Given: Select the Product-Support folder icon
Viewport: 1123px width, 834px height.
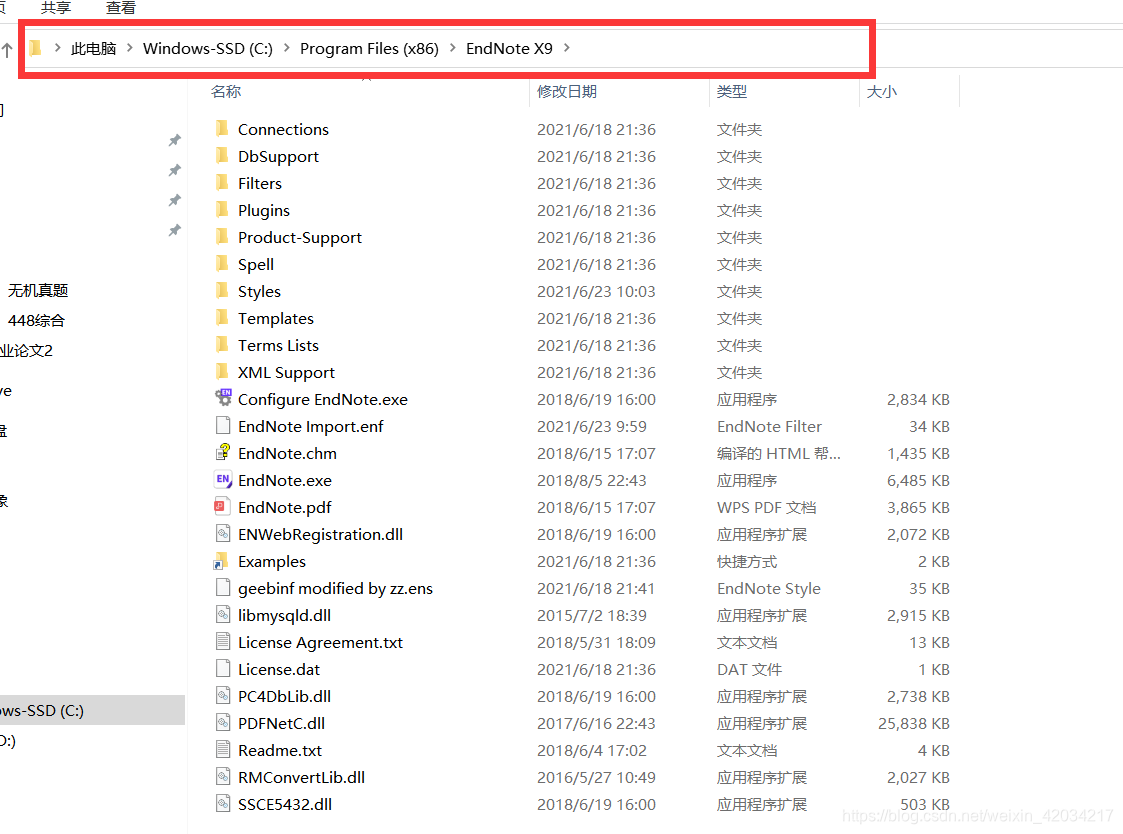Looking at the screenshot, I should (x=223, y=237).
